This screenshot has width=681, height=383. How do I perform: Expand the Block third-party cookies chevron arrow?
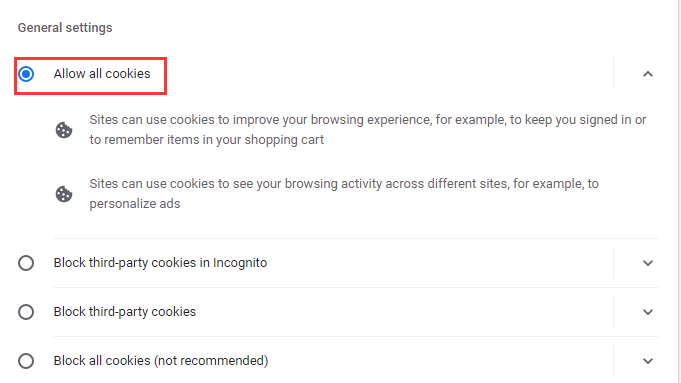click(x=648, y=312)
